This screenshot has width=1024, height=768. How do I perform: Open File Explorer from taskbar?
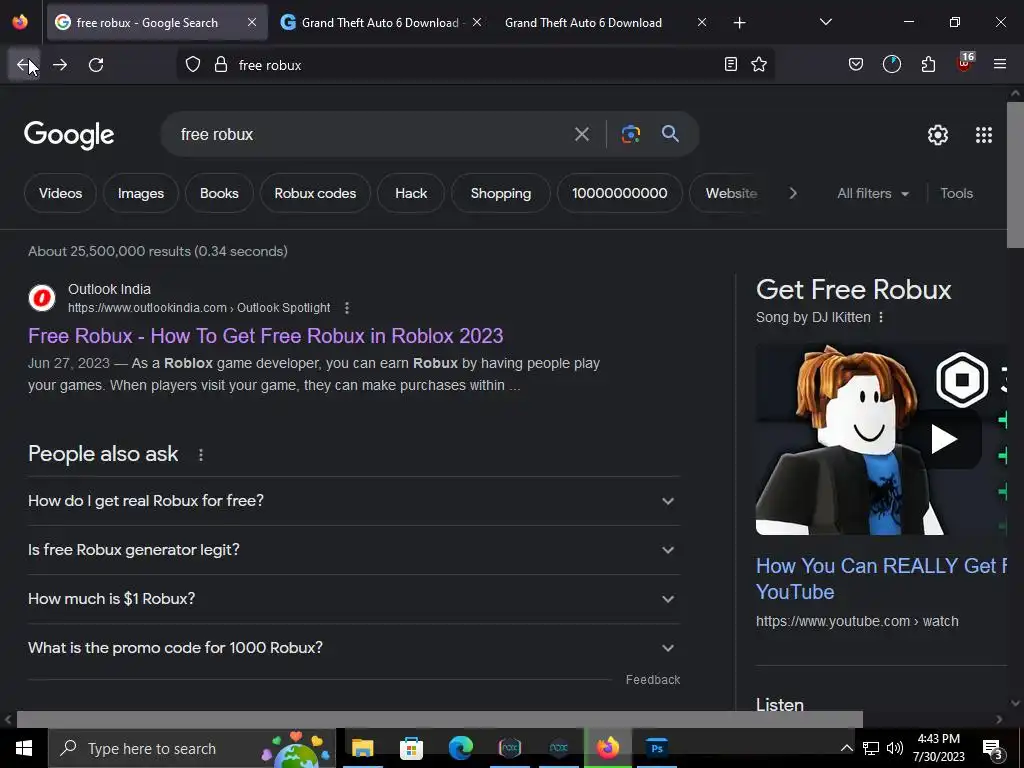pos(362,748)
